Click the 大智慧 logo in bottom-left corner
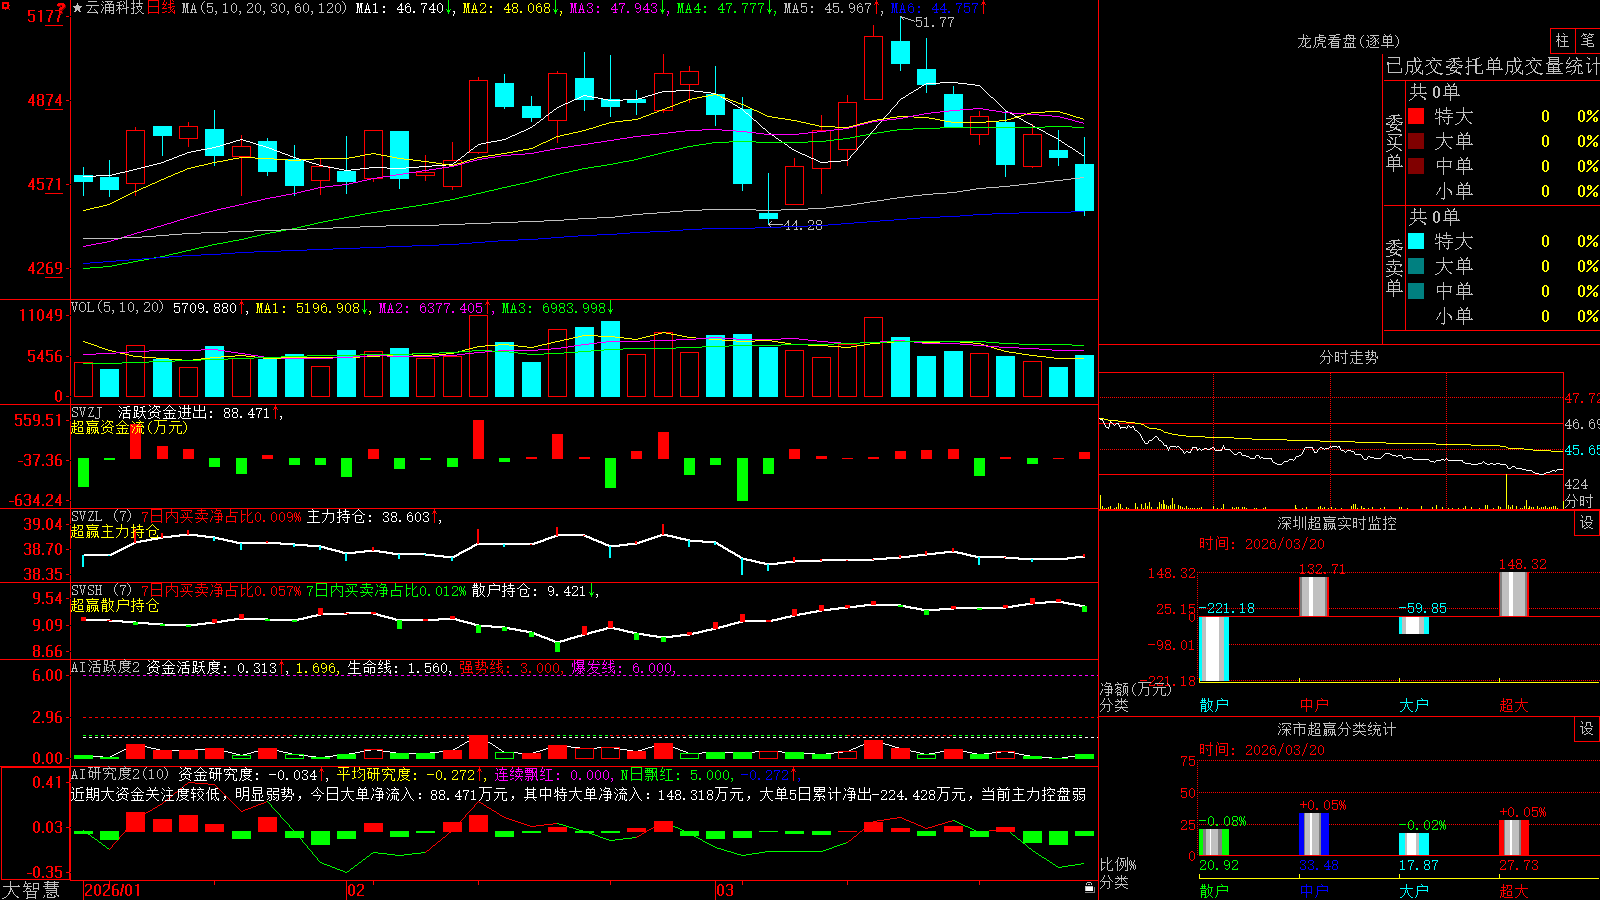1600x900 pixels. [x=31, y=890]
